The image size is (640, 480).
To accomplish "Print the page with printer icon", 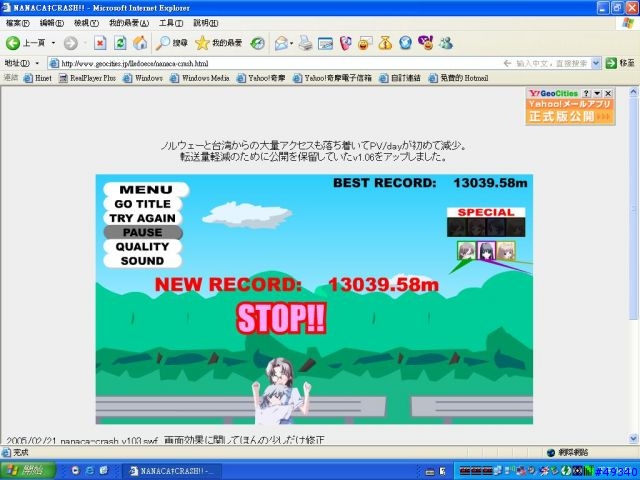I will (305, 43).
